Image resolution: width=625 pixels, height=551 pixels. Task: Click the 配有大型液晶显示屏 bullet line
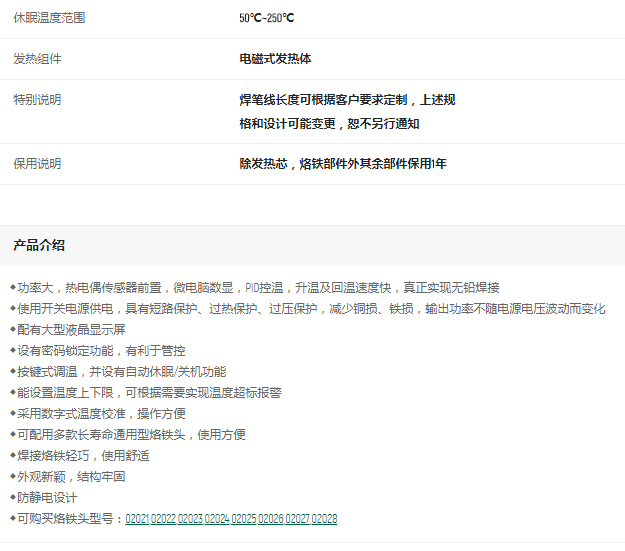(71, 329)
